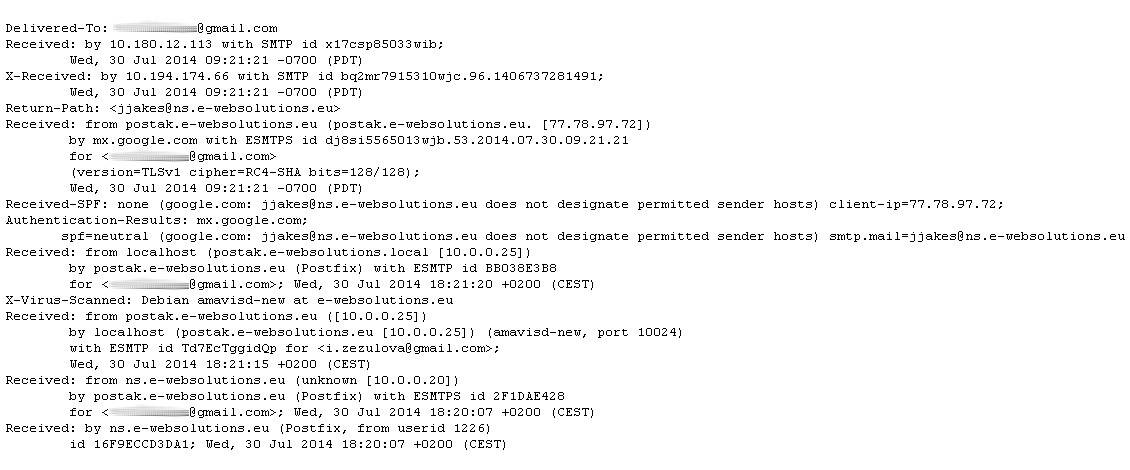Select the Return-Path email address

click(x=226, y=108)
